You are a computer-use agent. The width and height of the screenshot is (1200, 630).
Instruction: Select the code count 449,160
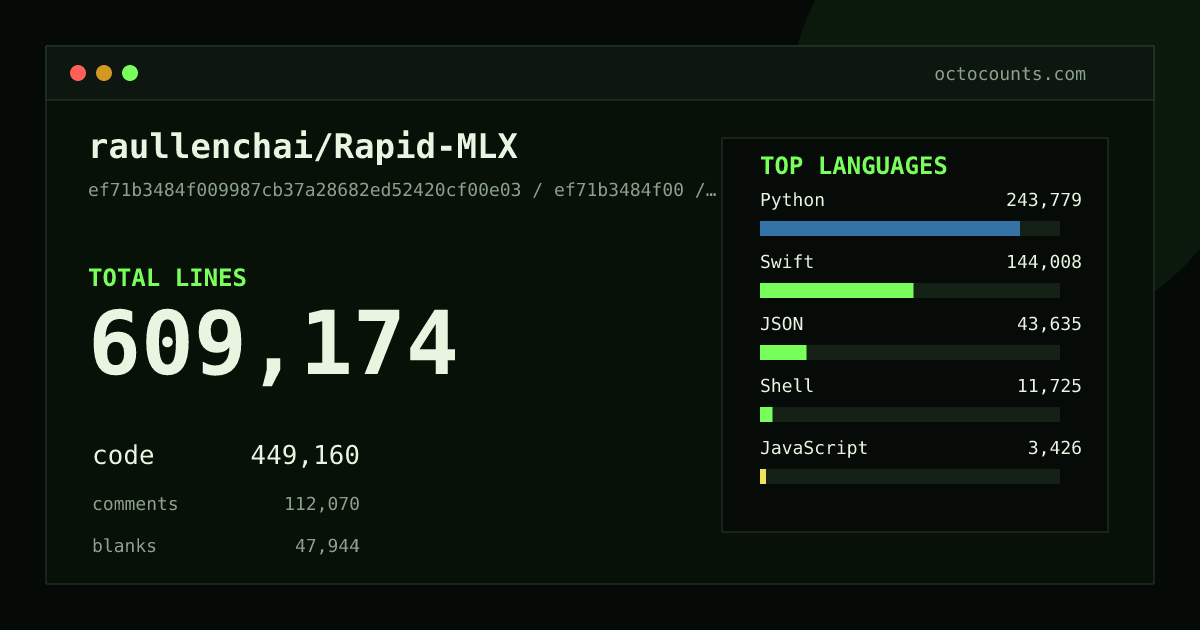pos(305,456)
